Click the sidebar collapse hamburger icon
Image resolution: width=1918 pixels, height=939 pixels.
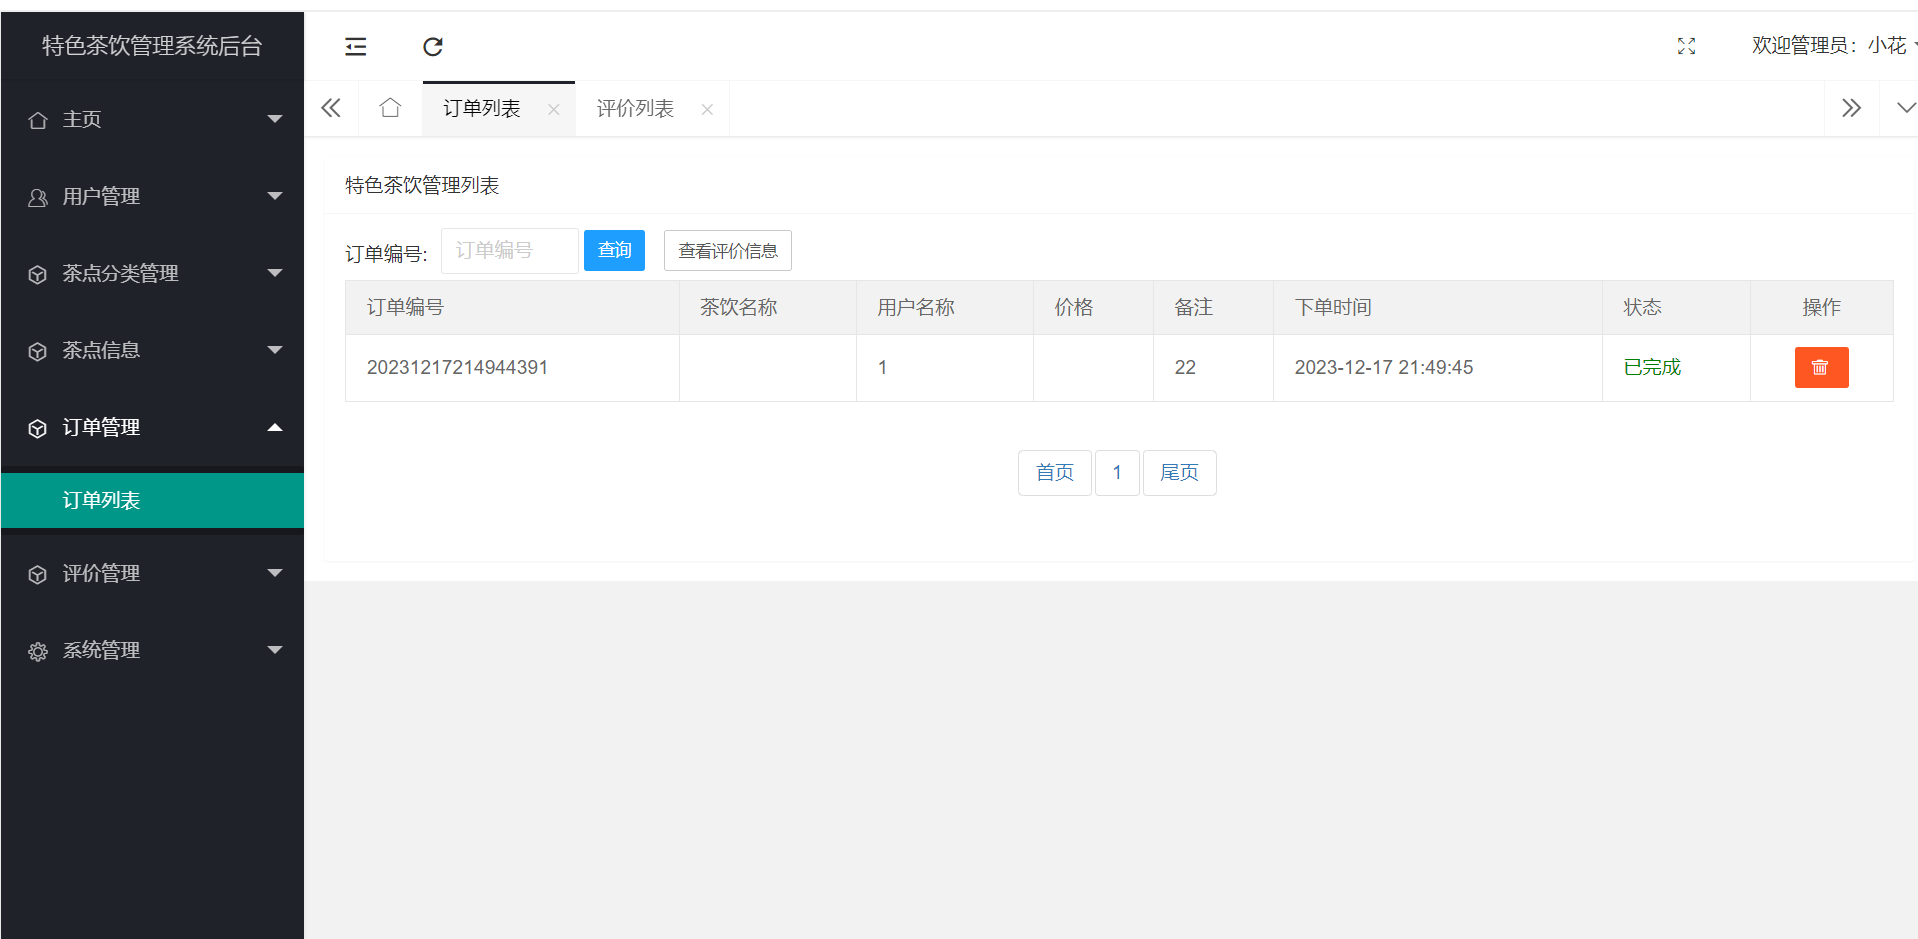pyautogui.click(x=356, y=46)
